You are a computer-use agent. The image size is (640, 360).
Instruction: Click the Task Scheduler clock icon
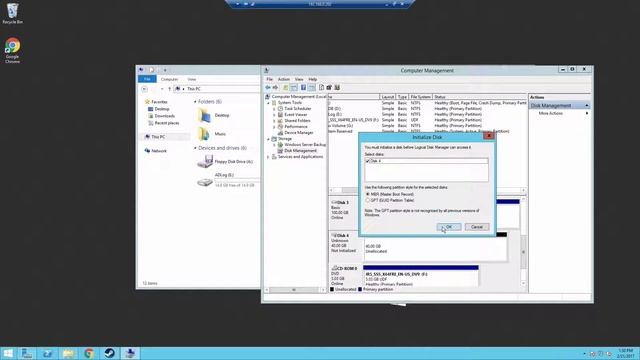(x=280, y=109)
